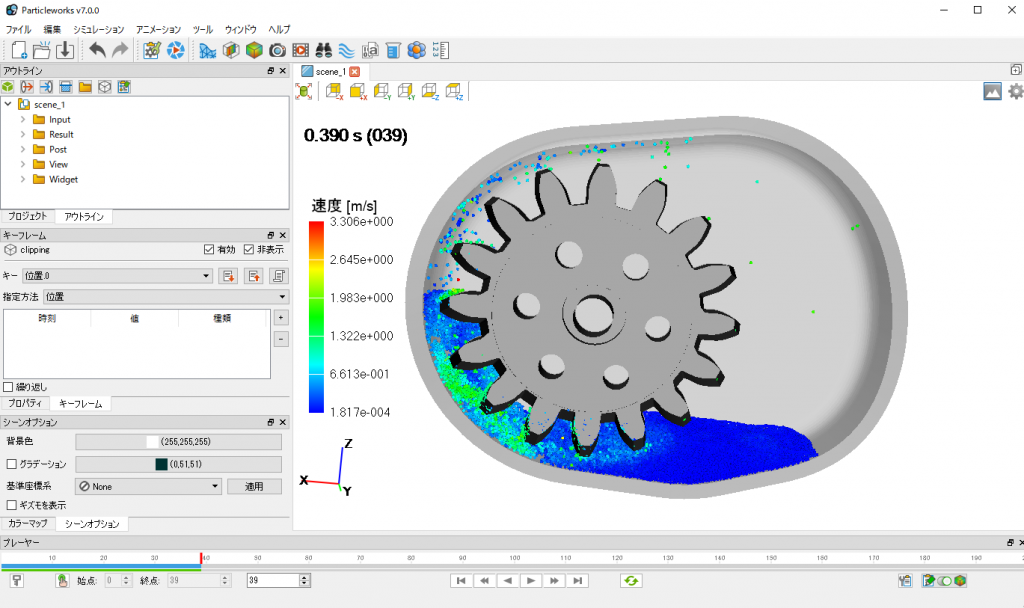Click the fit-to-view green cylinder icon
This screenshot has width=1024, height=608.
coord(304,91)
